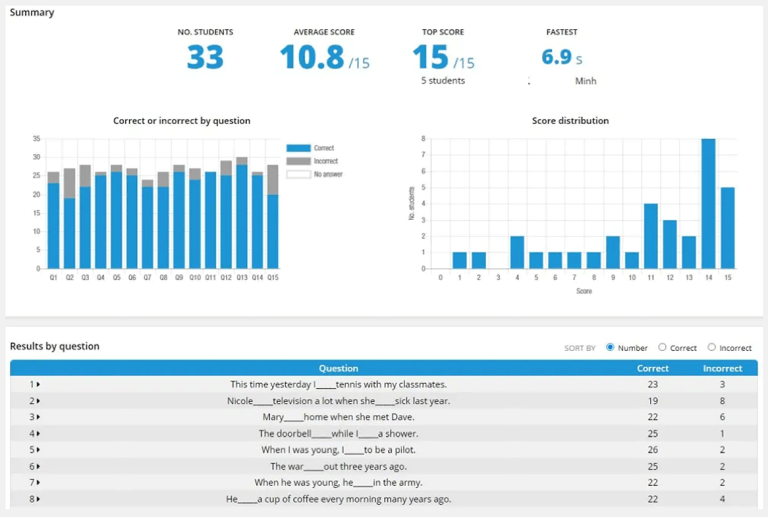
Task: Click the Question column header
Action: coord(338,368)
